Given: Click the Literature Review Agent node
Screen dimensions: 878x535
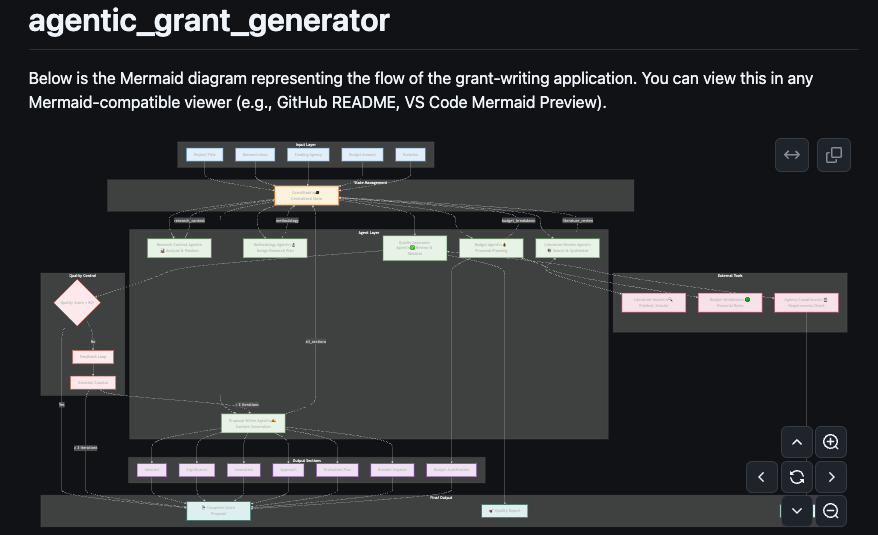Looking at the screenshot, I should 567,248.
